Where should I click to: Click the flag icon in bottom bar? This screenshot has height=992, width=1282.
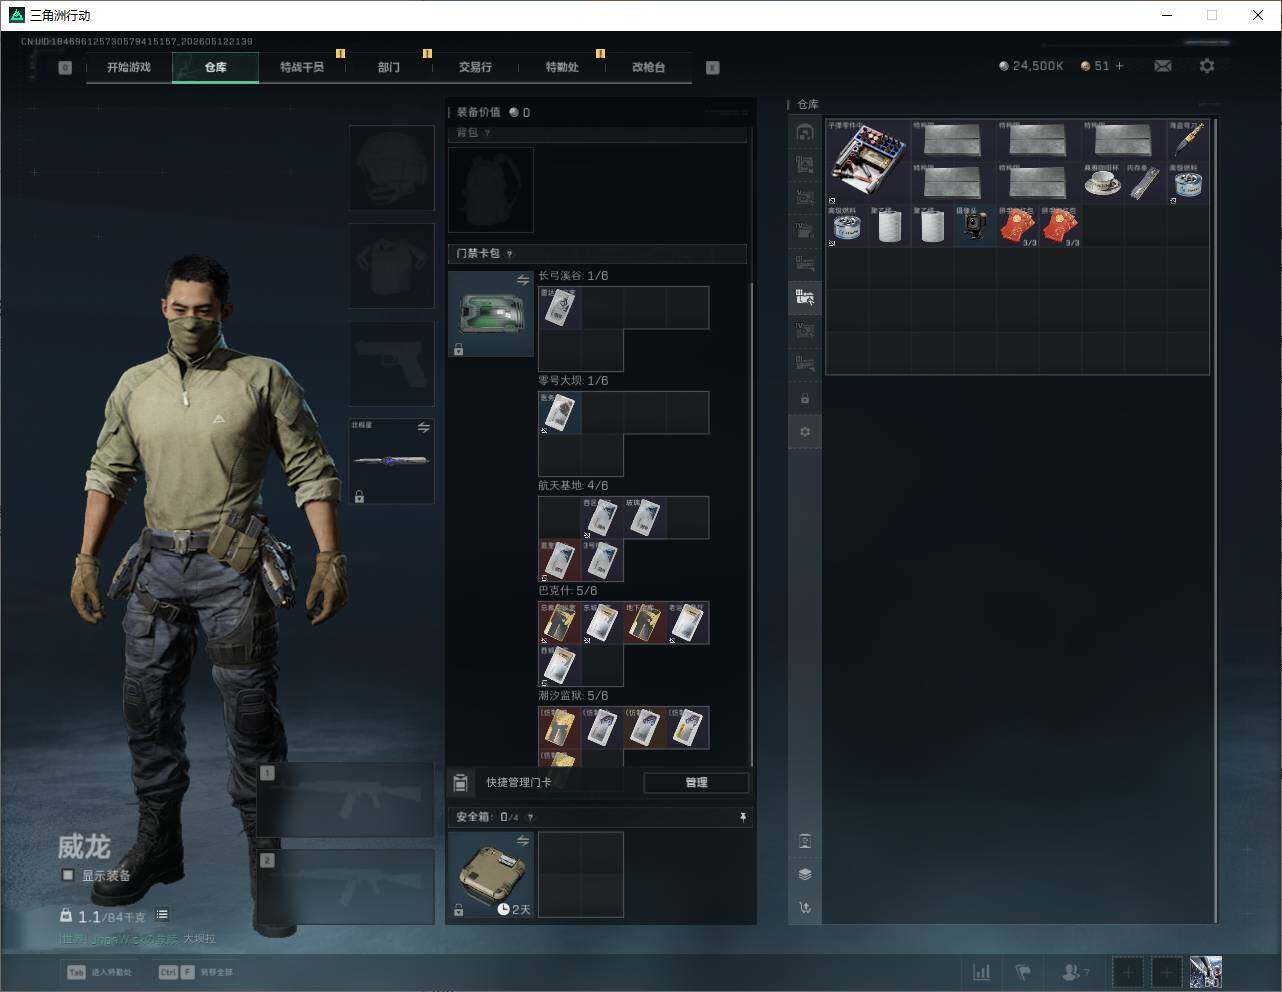[x=1023, y=972]
